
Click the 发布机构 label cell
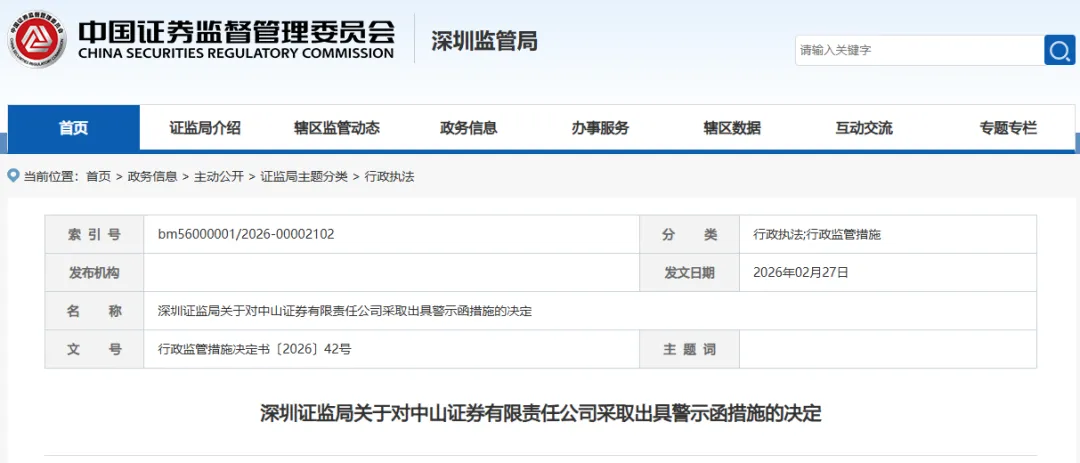94,273
